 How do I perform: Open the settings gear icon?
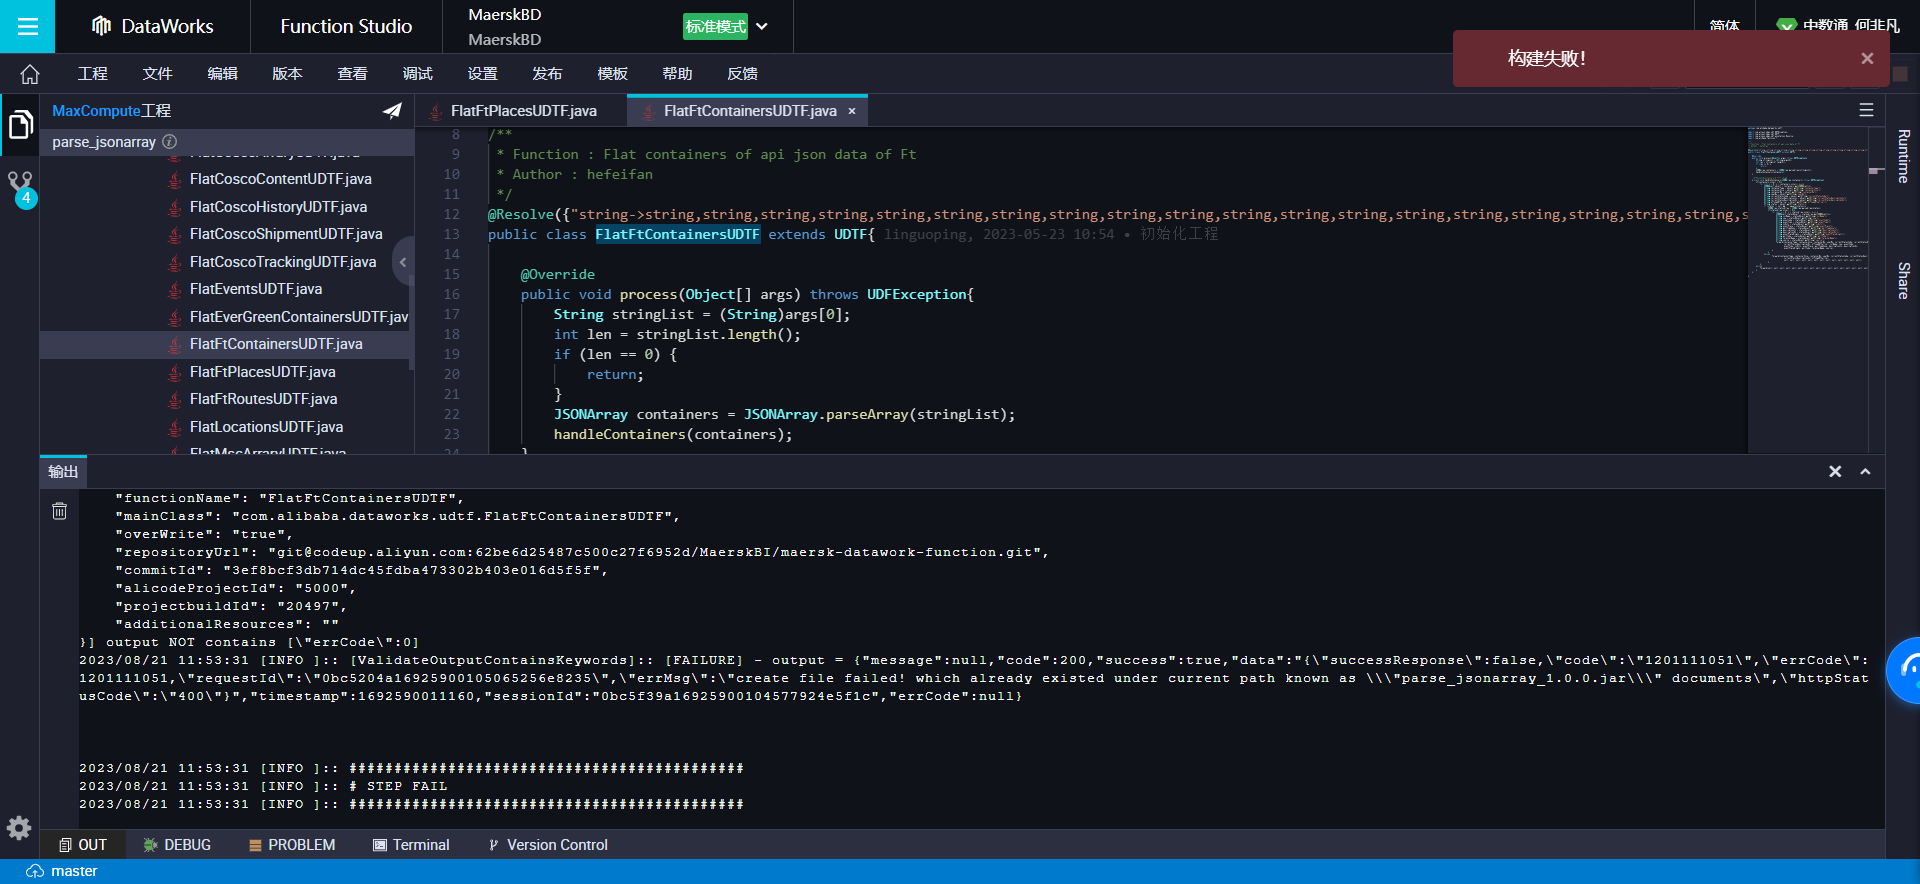(19, 828)
